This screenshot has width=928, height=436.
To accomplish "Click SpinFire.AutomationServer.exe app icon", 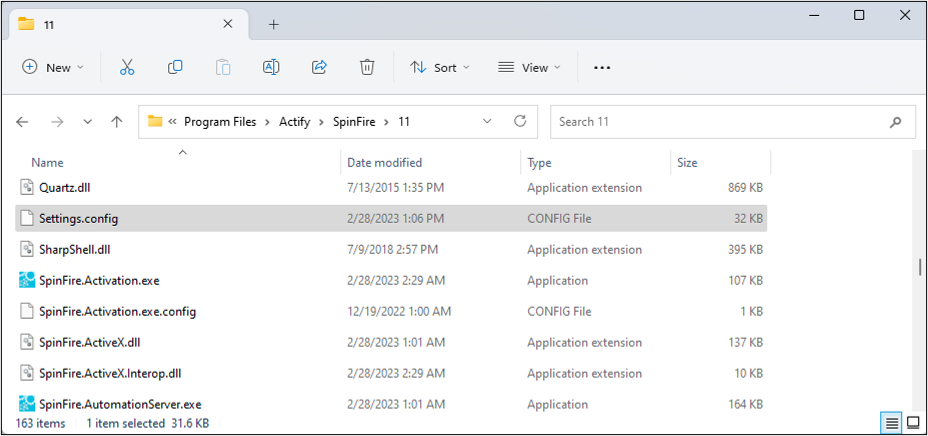I will coord(27,405).
